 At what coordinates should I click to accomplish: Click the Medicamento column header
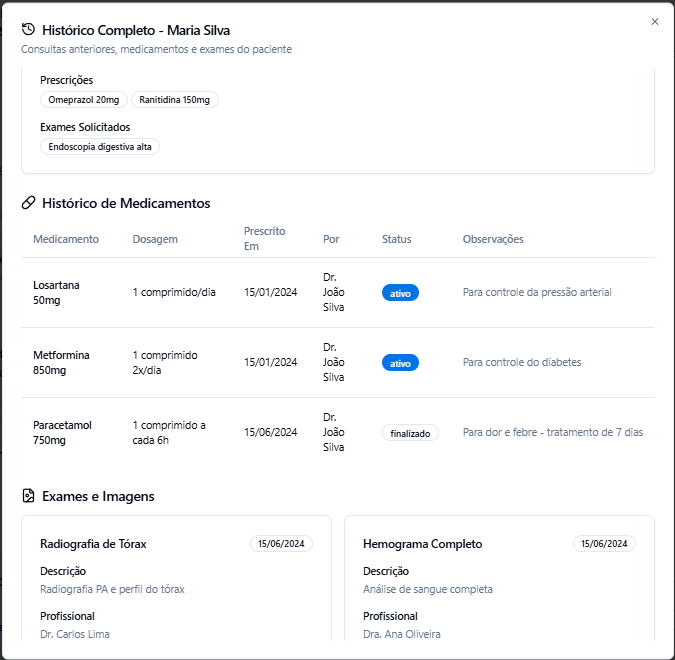point(66,239)
